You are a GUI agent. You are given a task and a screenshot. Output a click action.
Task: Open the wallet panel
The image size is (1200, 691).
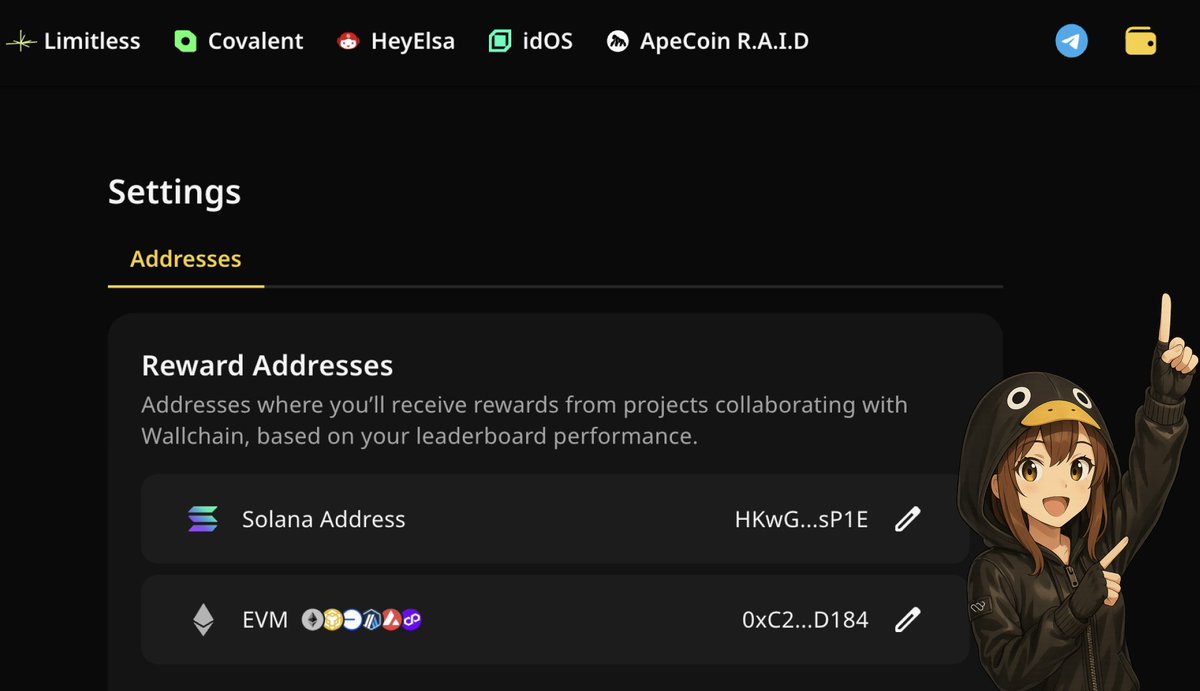pyautogui.click(x=1140, y=40)
